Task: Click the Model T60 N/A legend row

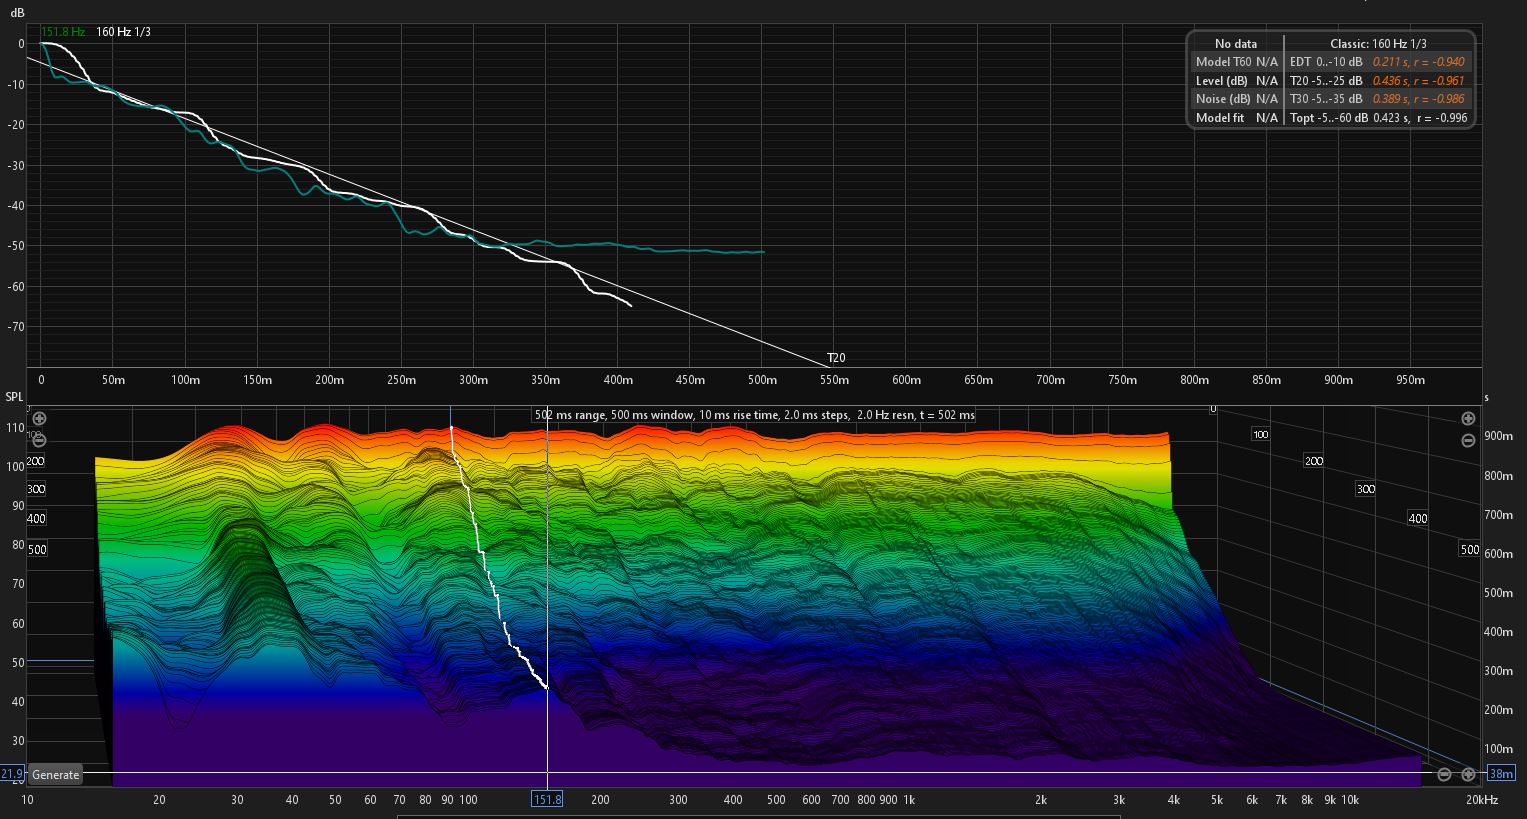Action: tap(1236, 62)
